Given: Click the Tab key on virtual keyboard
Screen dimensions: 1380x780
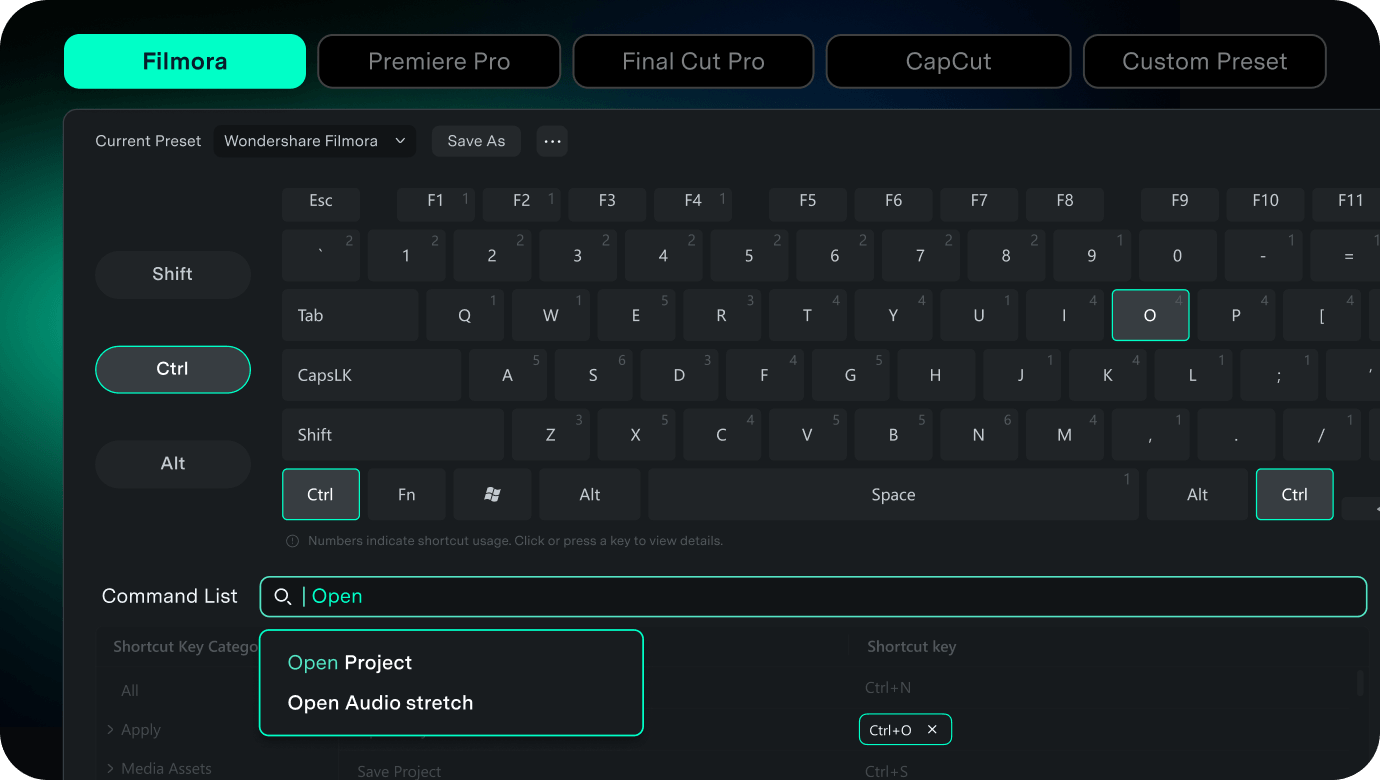Looking at the screenshot, I should tap(350, 315).
